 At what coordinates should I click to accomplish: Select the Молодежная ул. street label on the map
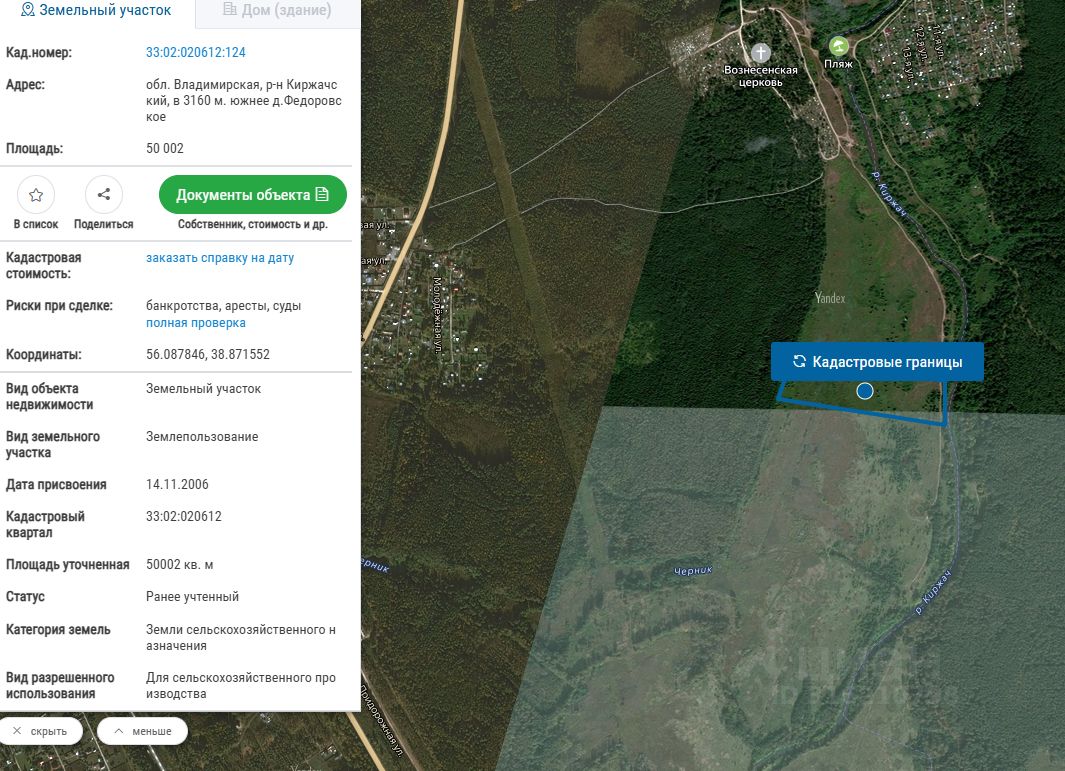[437, 315]
